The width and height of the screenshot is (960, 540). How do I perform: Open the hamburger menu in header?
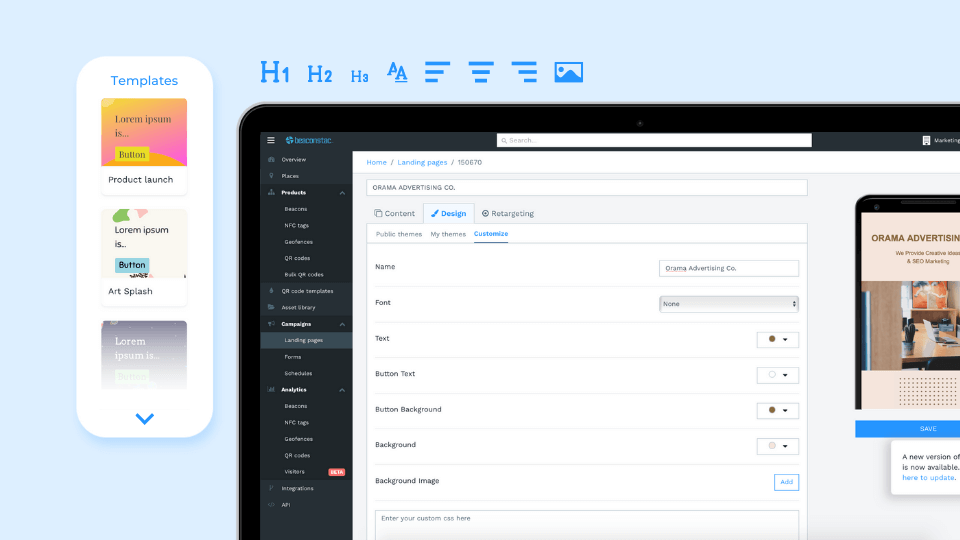point(271,140)
